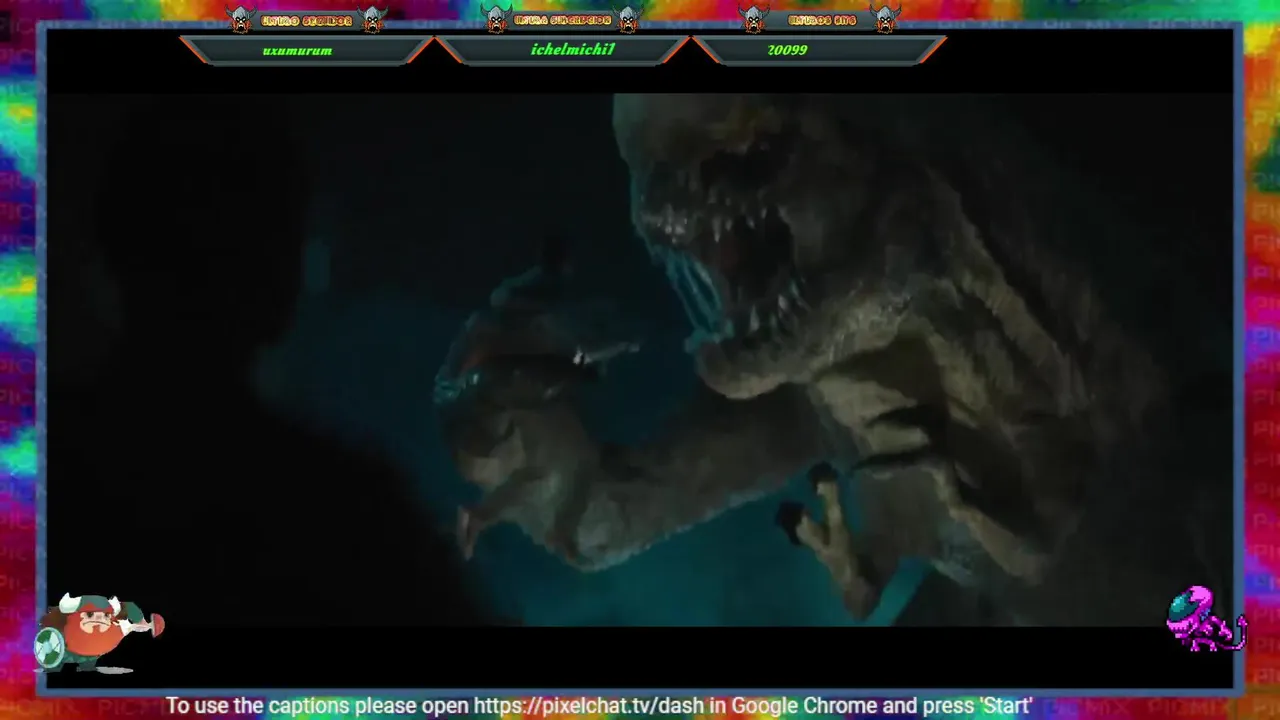Open the pixelchat.tv/dash link in the caption

click(x=590, y=706)
